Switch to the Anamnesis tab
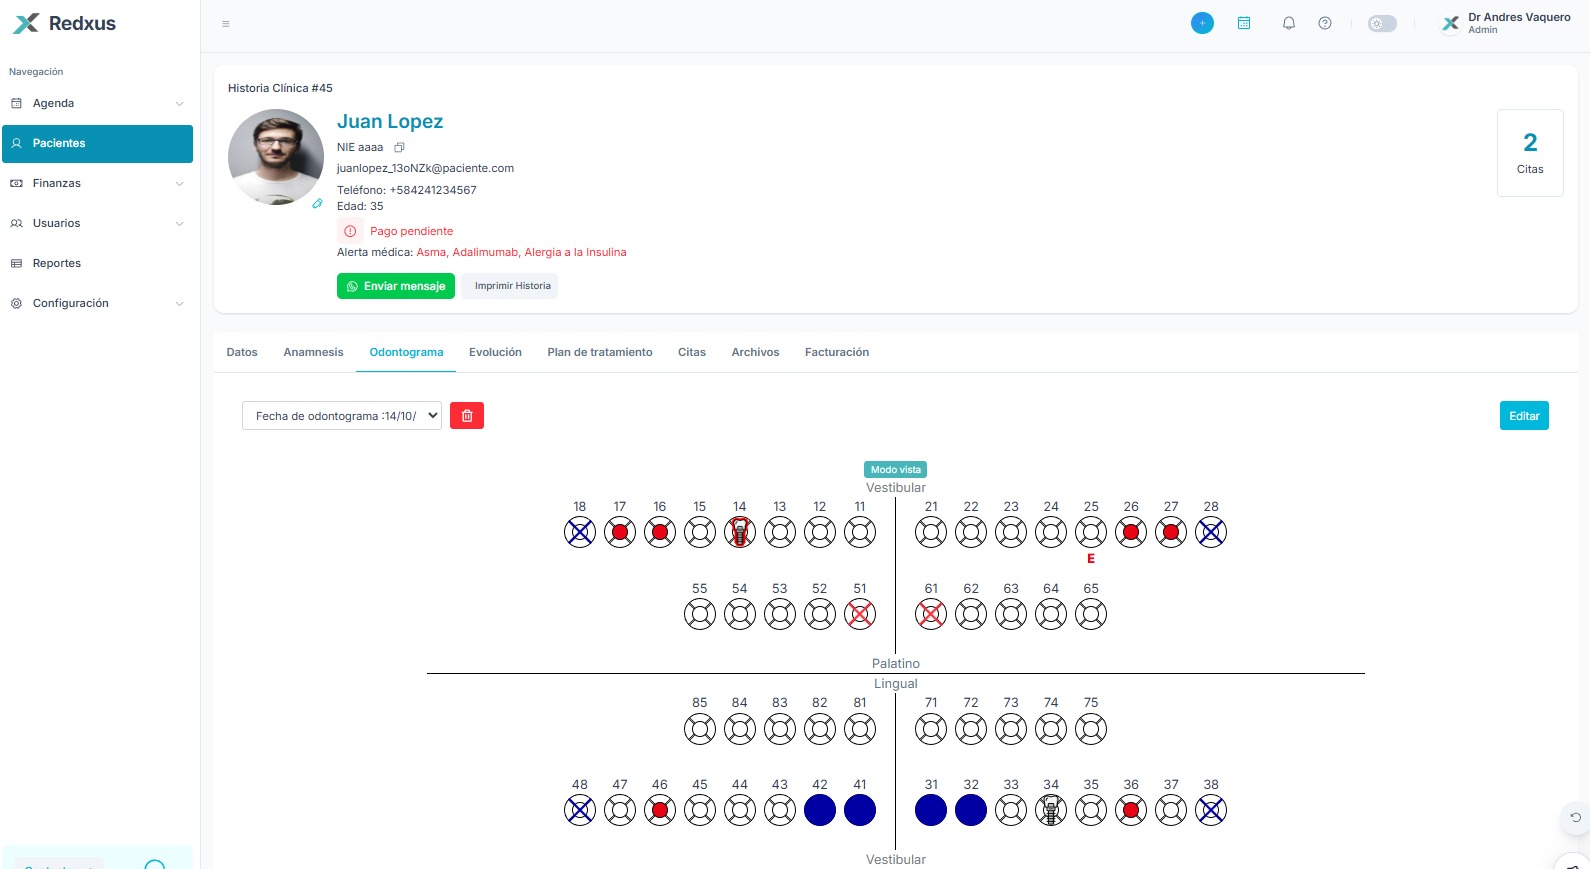This screenshot has width=1590, height=869. pos(313,352)
